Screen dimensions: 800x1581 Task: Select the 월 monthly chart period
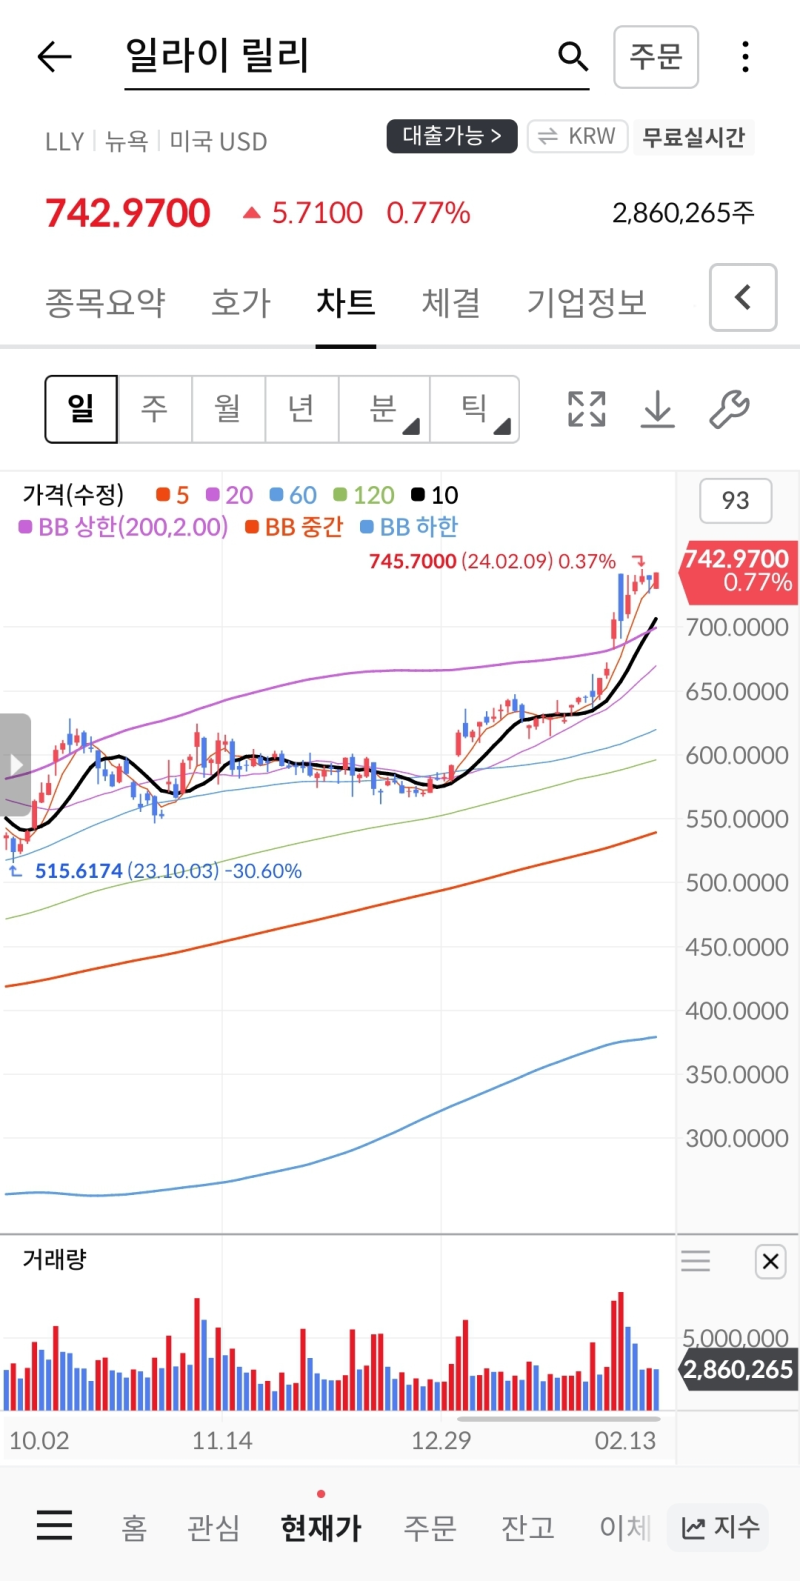tap(228, 409)
